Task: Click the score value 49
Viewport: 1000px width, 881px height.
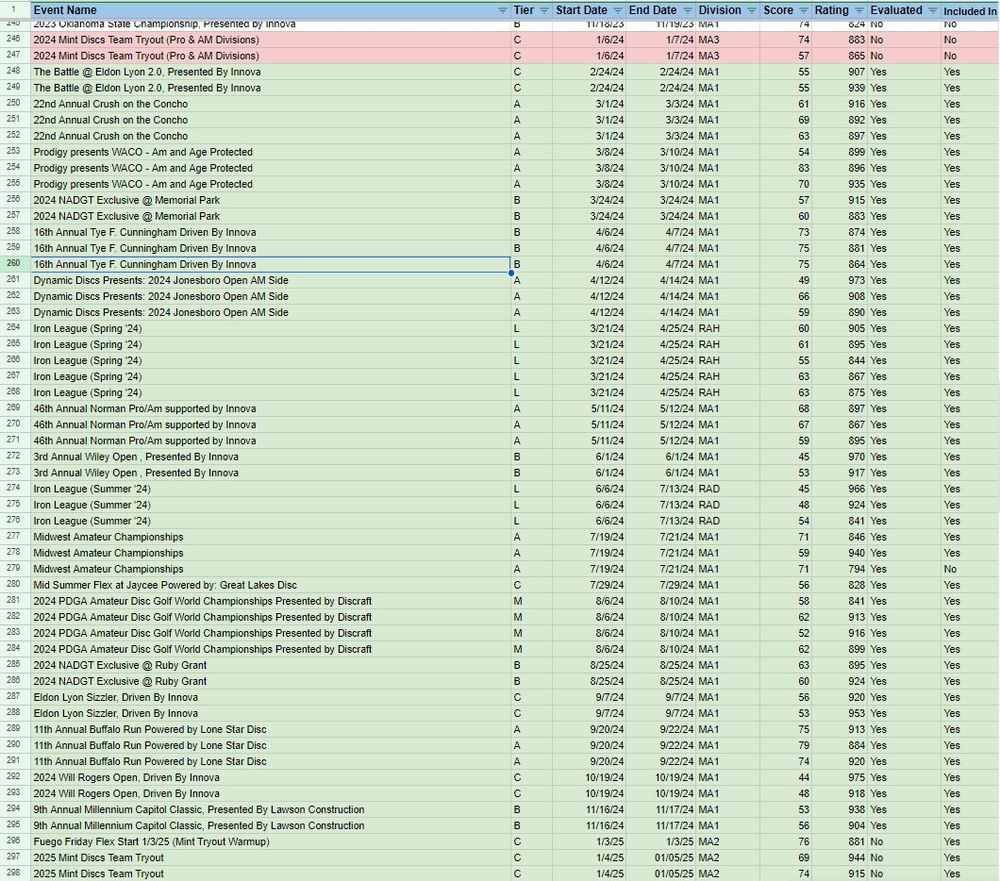Action: pos(804,280)
